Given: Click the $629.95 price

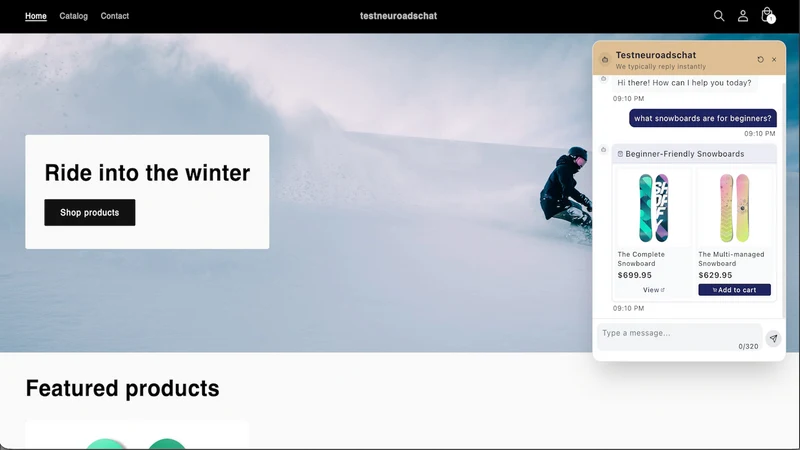Looking at the screenshot, I should click(715, 275).
